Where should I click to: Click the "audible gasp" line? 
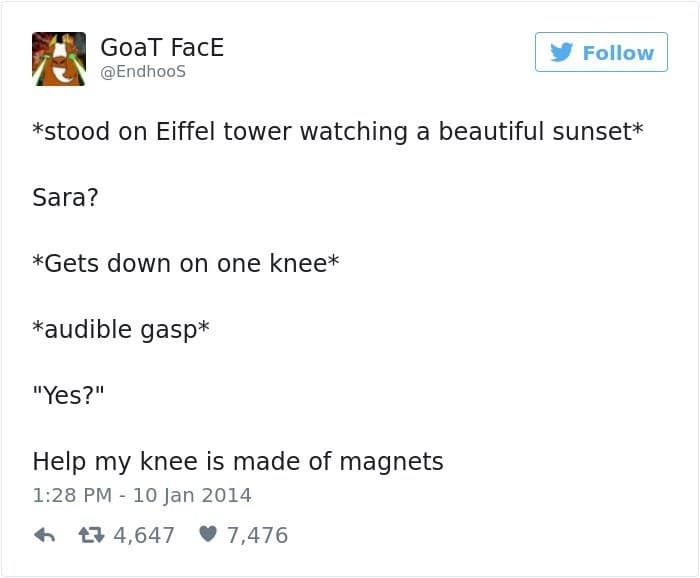[x=120, y=329]
